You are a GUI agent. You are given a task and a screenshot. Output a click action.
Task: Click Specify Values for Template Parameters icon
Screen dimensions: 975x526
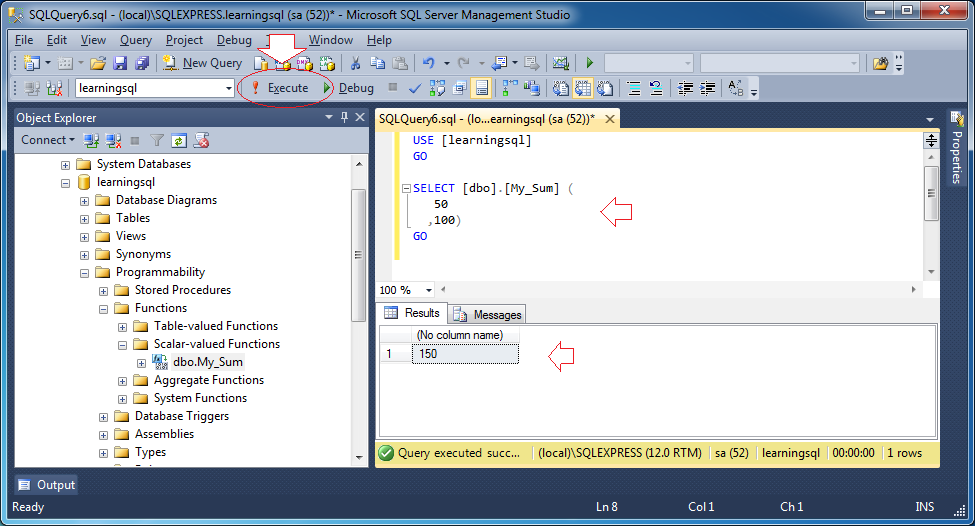click(x=736, y=89)
